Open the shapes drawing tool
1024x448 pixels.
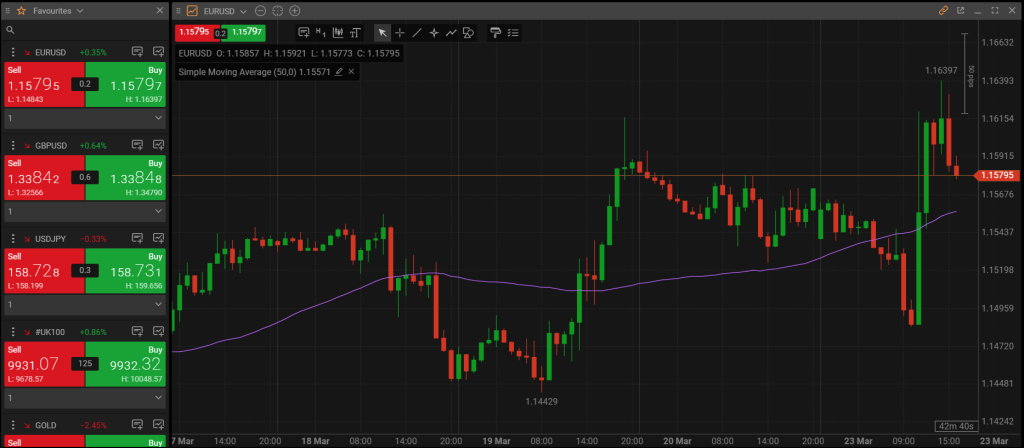click(468, 32)
